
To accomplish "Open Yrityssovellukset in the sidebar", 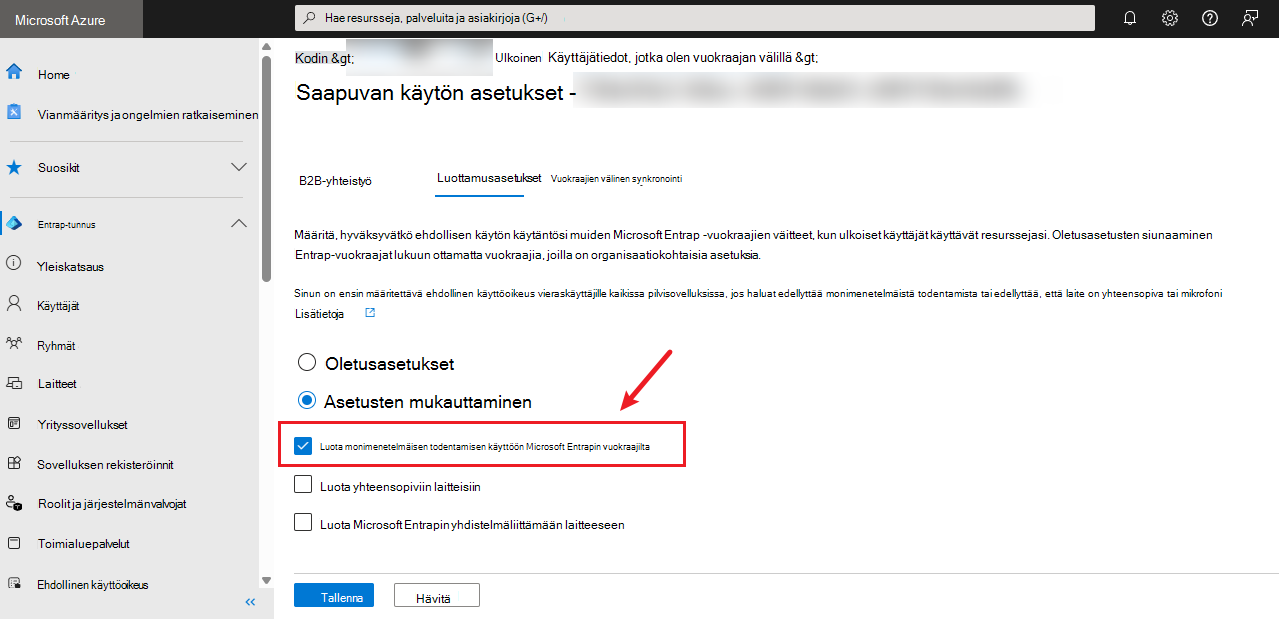I will [82, 425].
